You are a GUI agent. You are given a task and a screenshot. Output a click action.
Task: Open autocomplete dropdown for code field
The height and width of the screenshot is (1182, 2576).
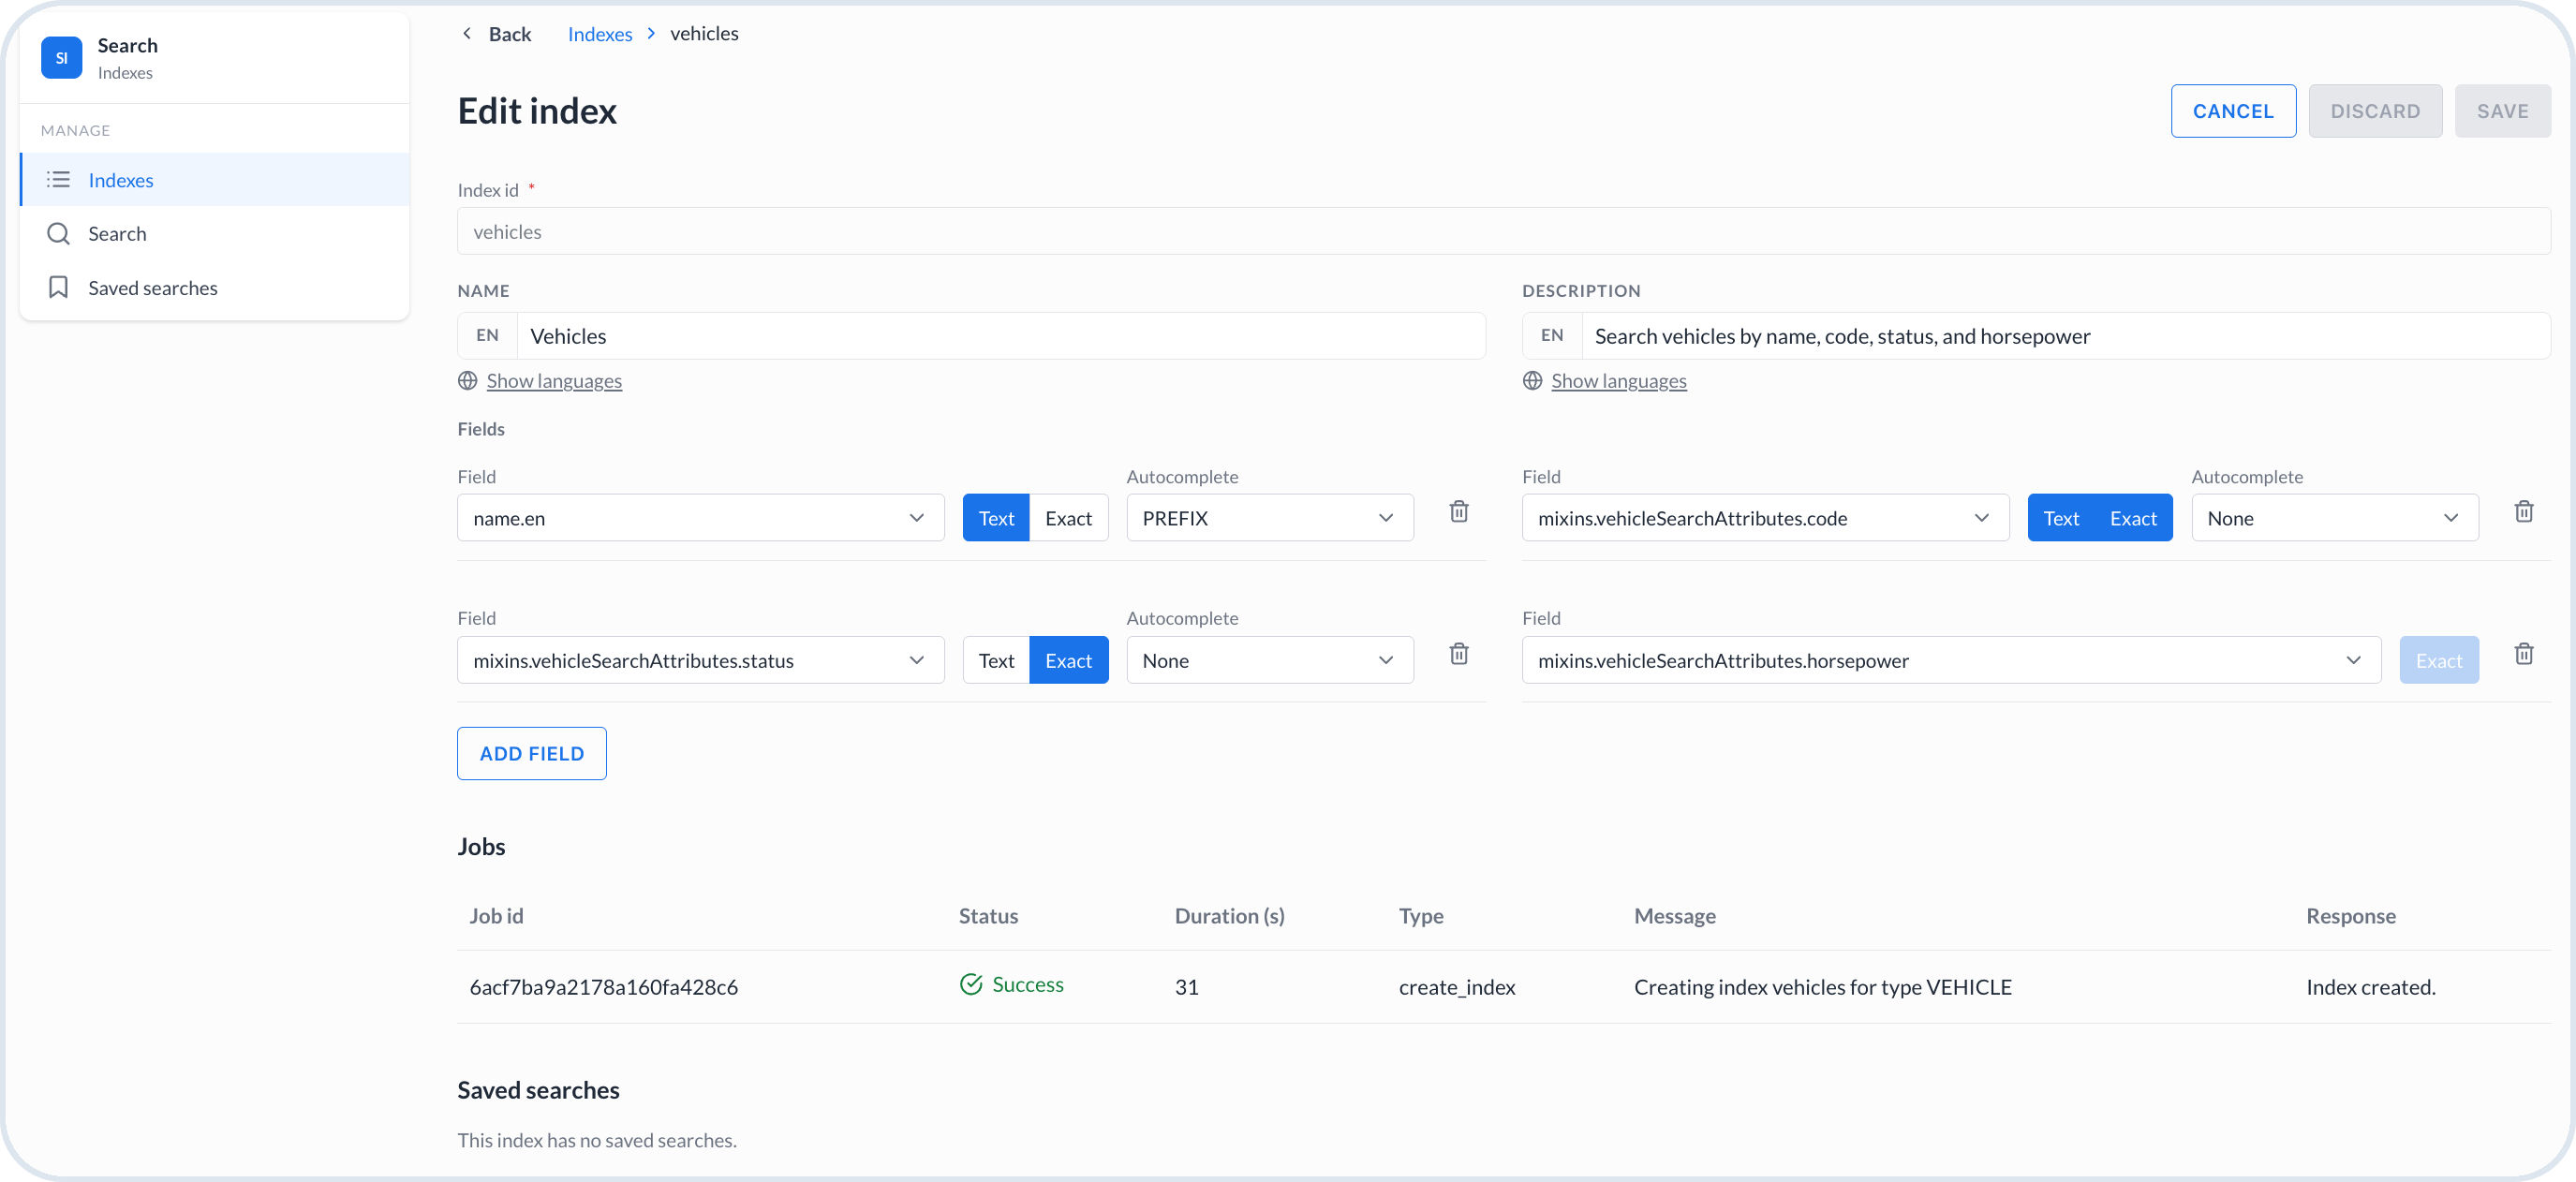tap(2335, 518)
